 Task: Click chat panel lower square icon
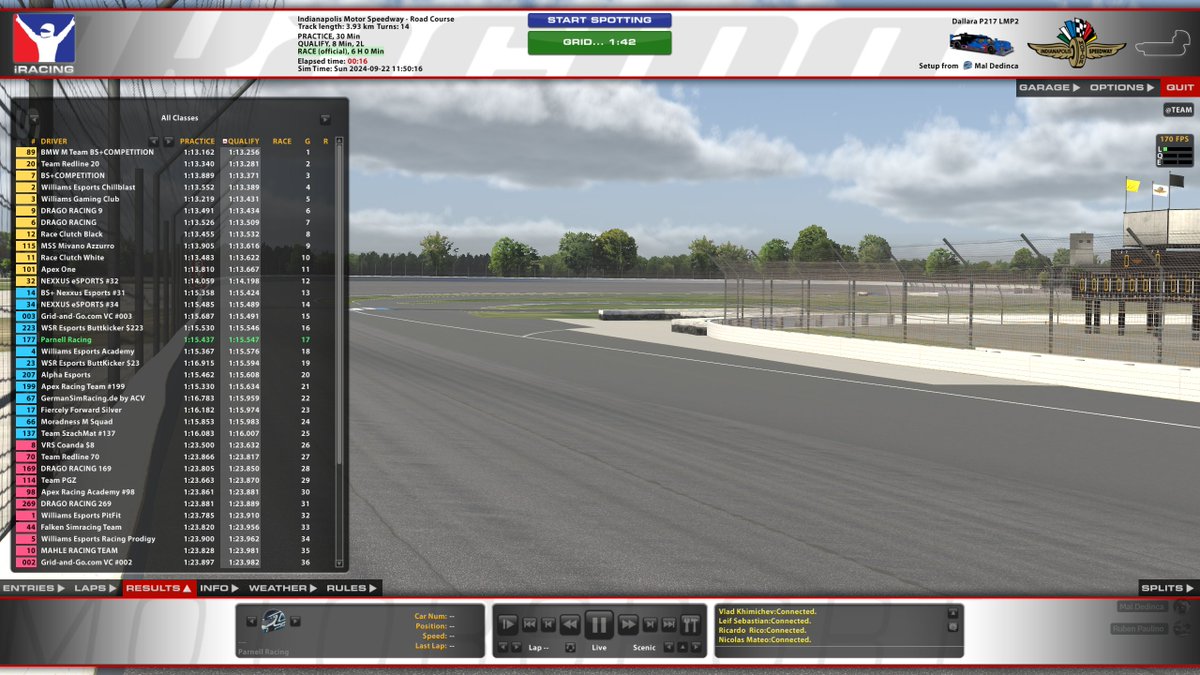[x=953, y=627]
